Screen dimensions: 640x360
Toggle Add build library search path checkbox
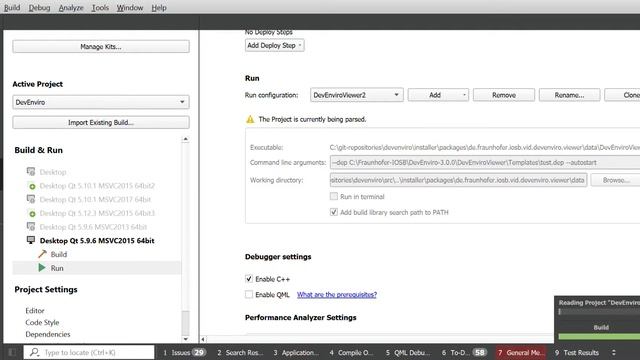click(333, 212)
